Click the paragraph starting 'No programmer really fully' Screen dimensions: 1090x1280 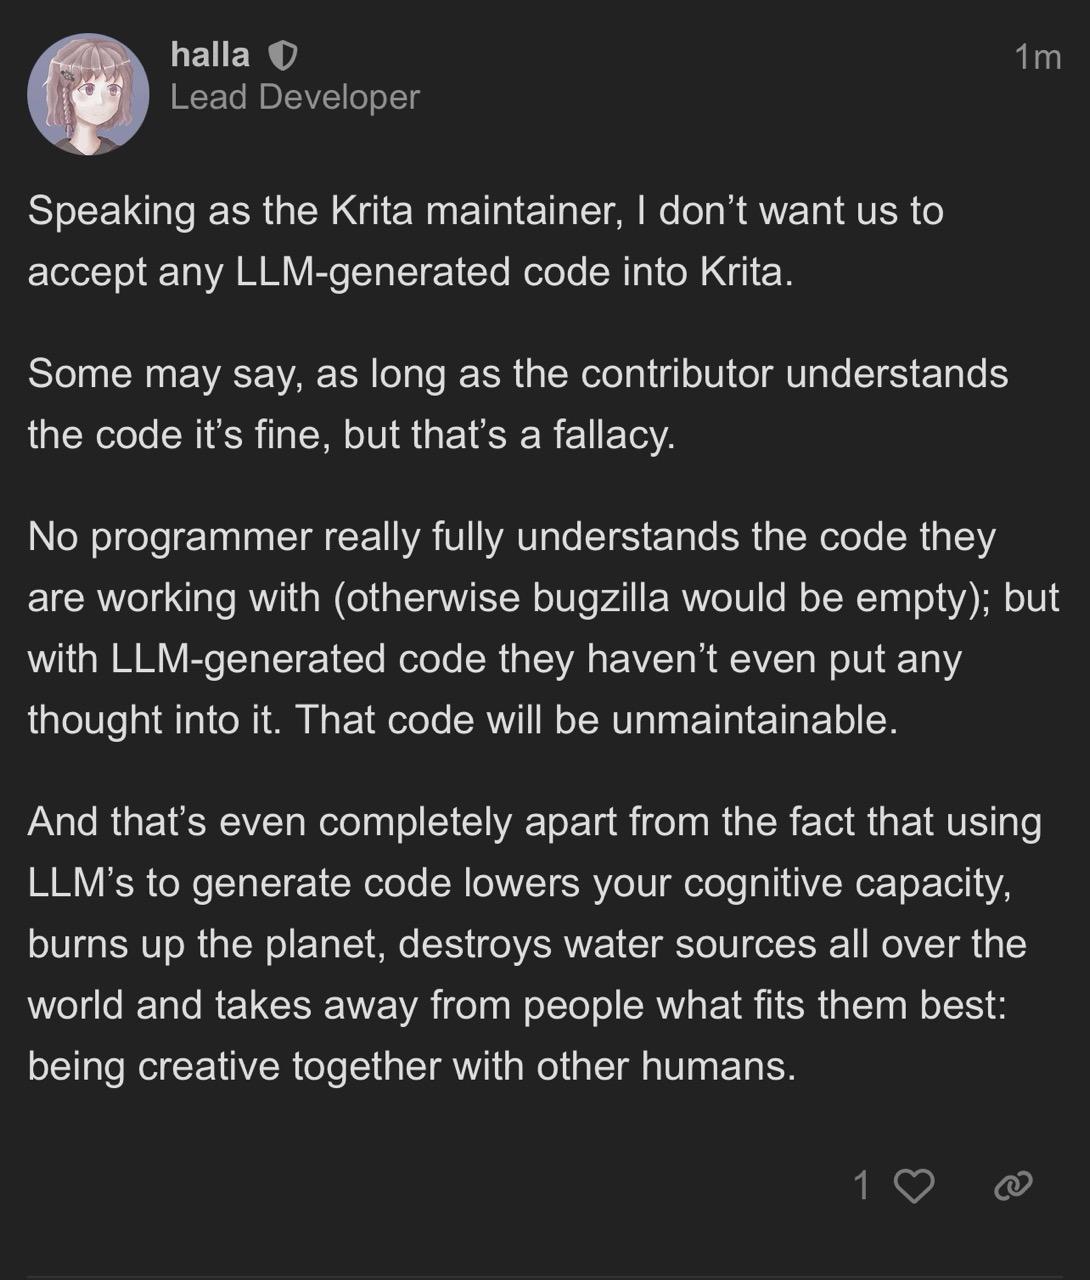[542, 628]
